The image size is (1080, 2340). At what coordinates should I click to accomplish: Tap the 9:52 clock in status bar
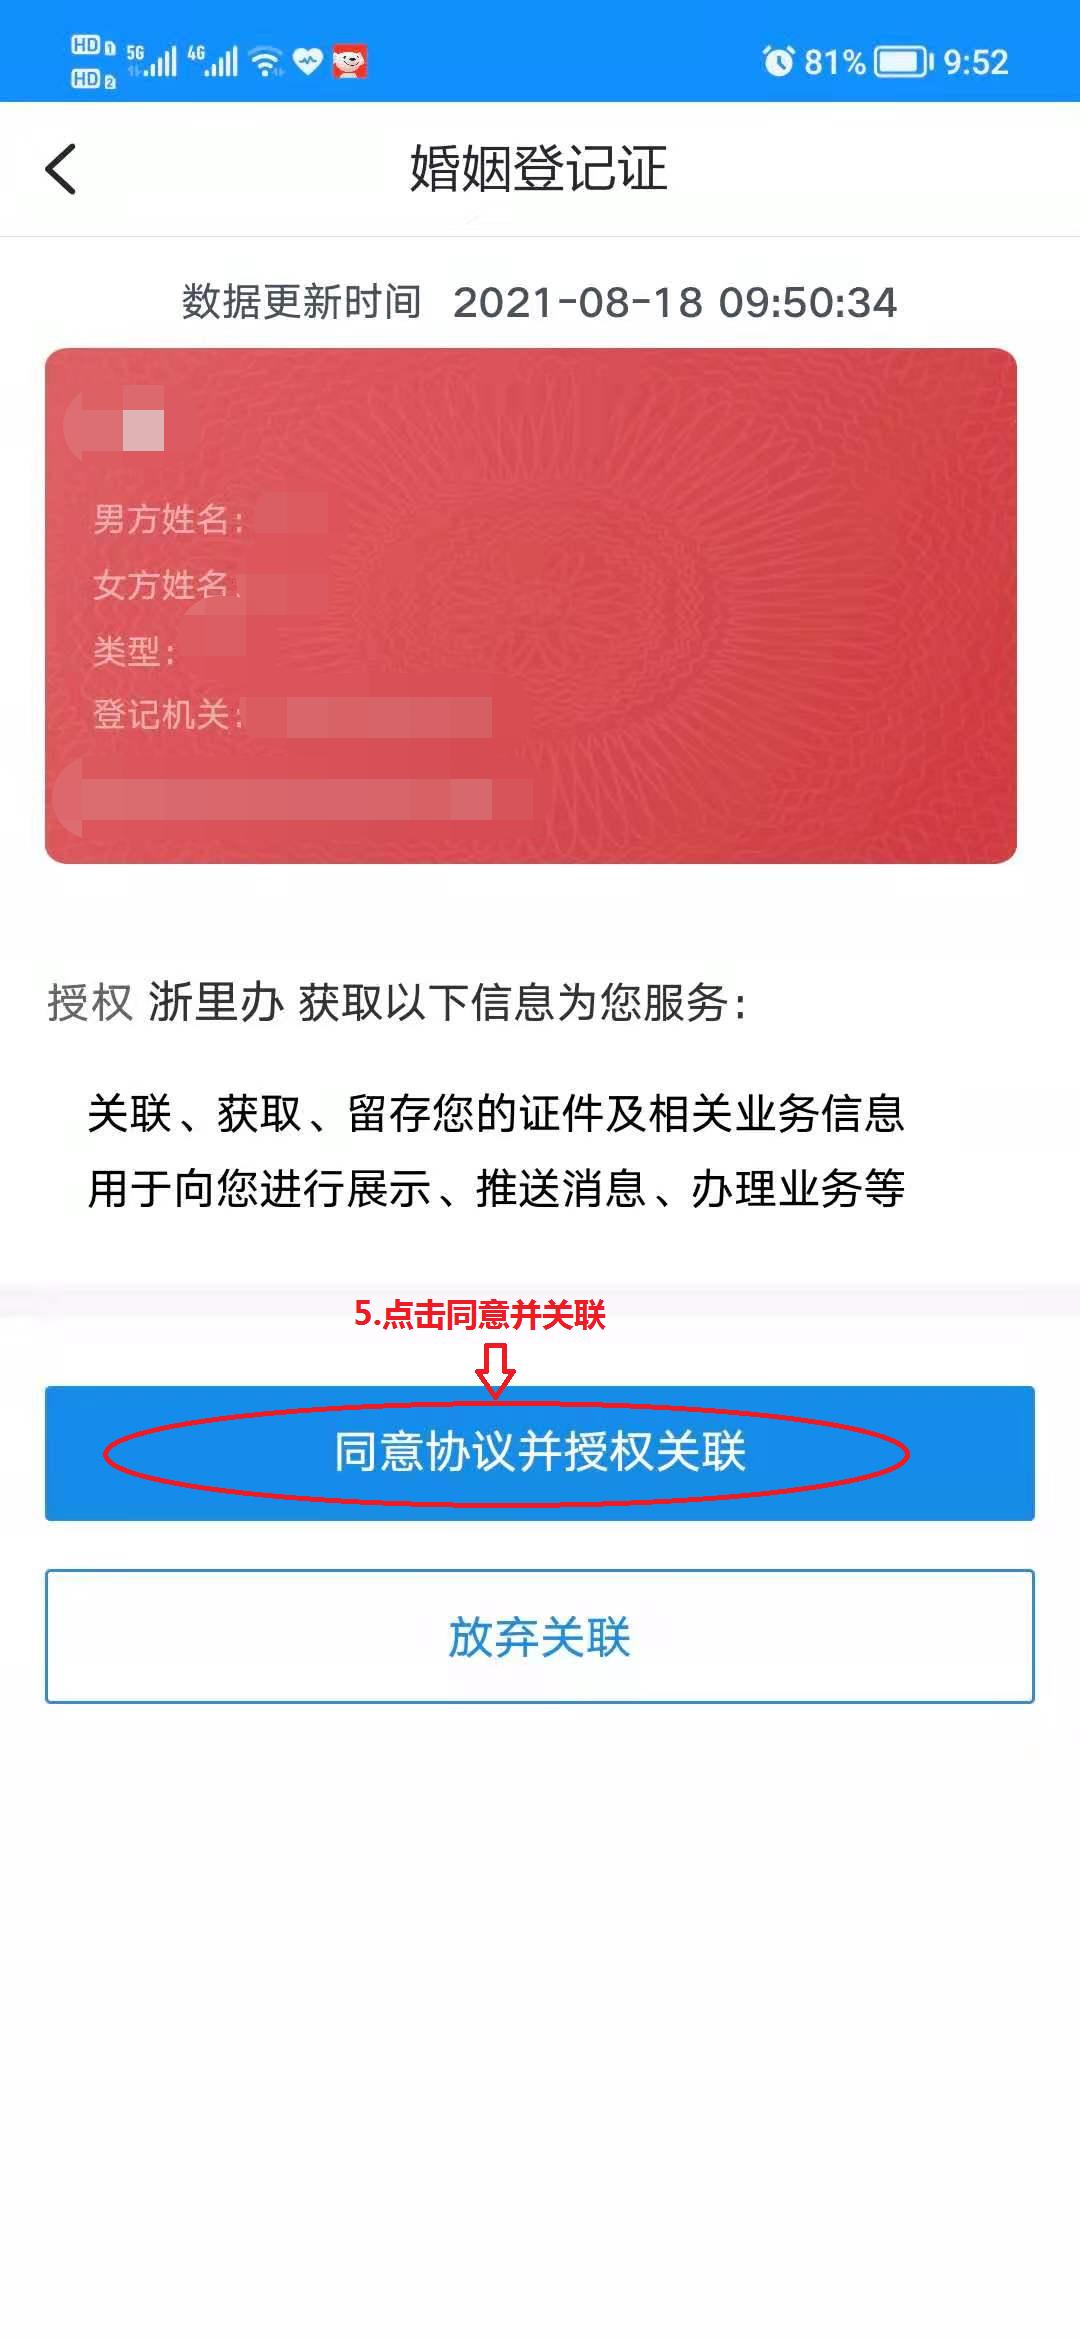(x=976, y=62)
